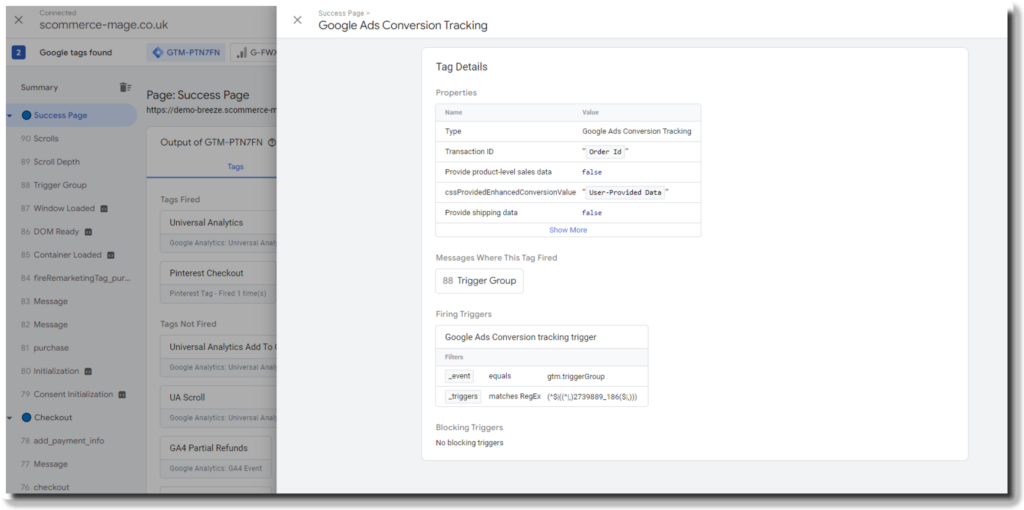Click the badge icon next to Initialization
1024x510 pixels.
(x=88, y=372)
